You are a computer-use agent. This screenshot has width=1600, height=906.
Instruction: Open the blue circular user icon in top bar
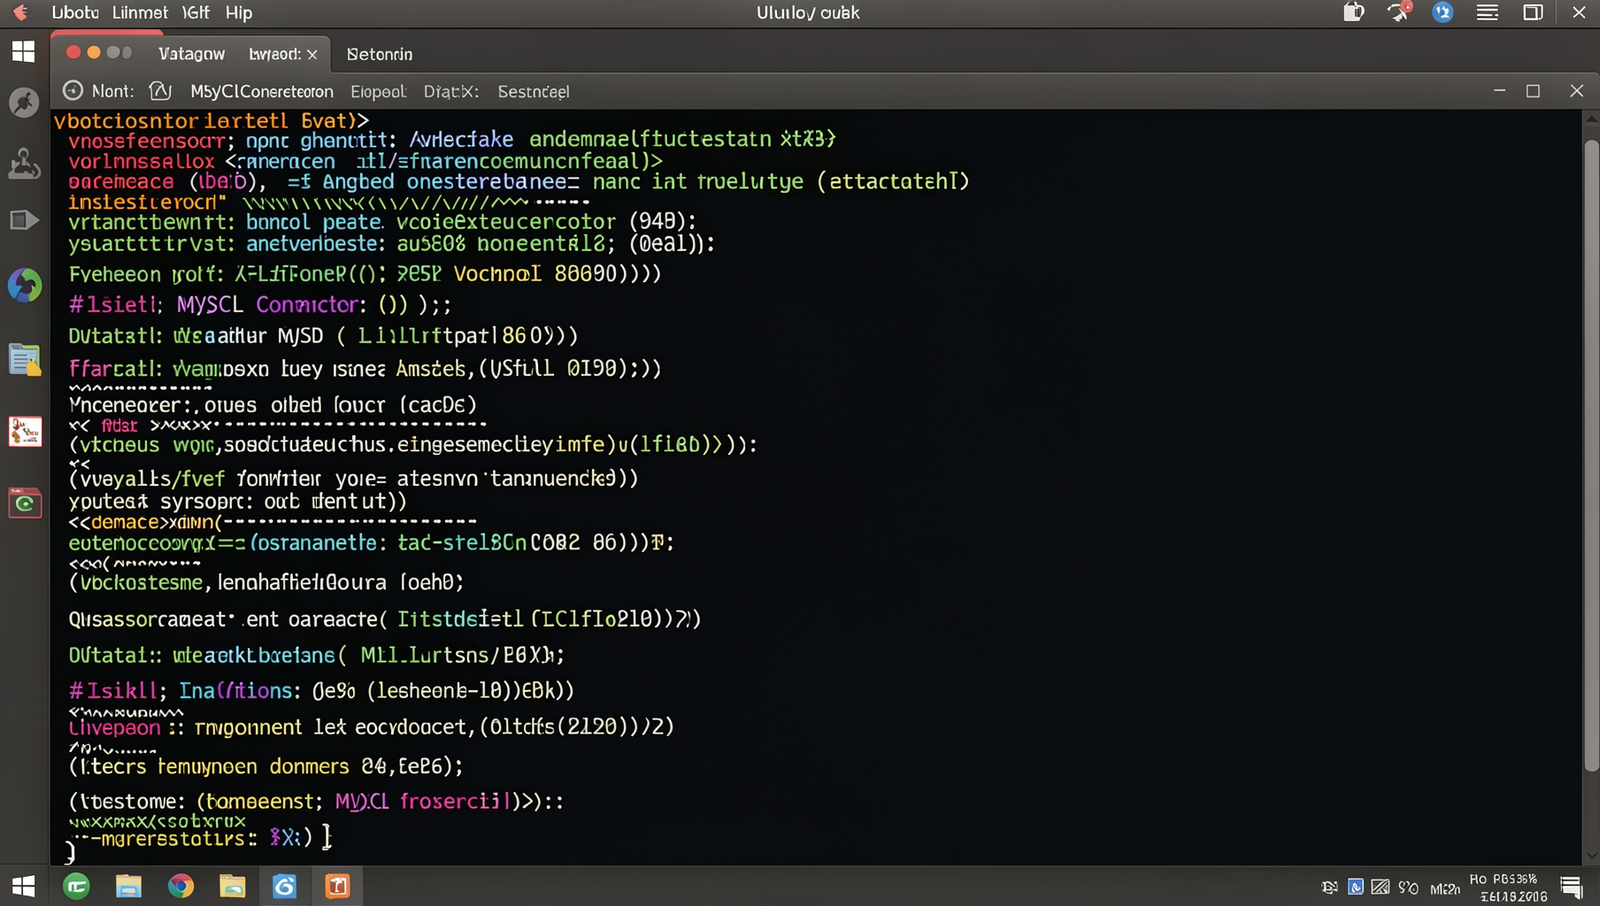tap(1443, 12)
